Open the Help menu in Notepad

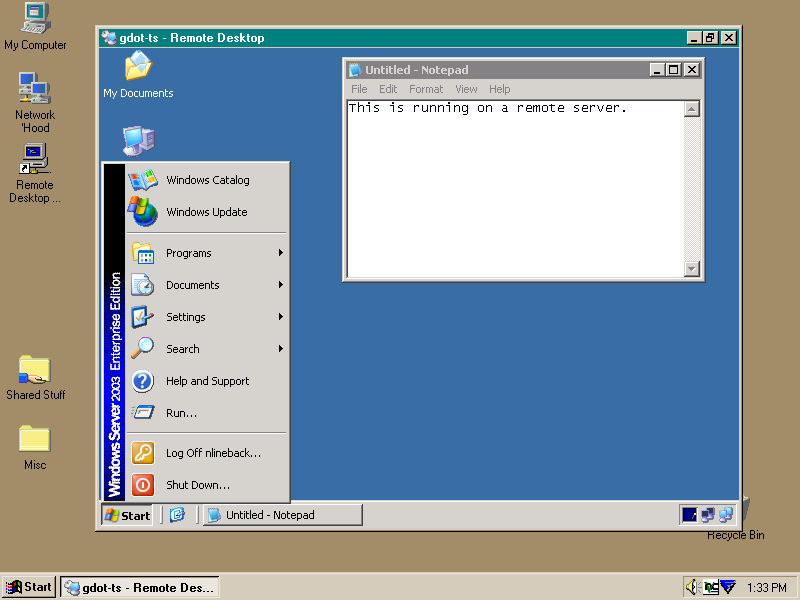499,89
